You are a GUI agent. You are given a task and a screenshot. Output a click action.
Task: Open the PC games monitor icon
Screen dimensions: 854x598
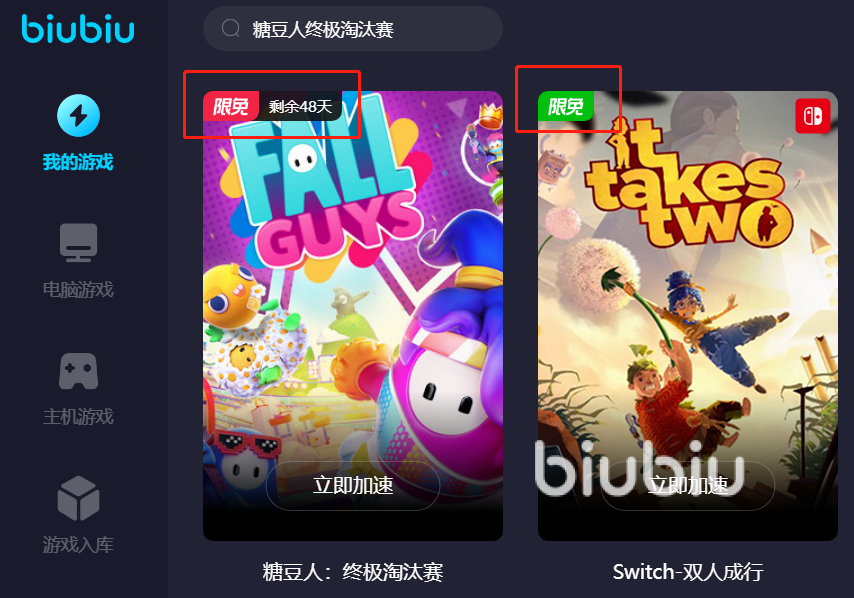click(x=78, y=243)
